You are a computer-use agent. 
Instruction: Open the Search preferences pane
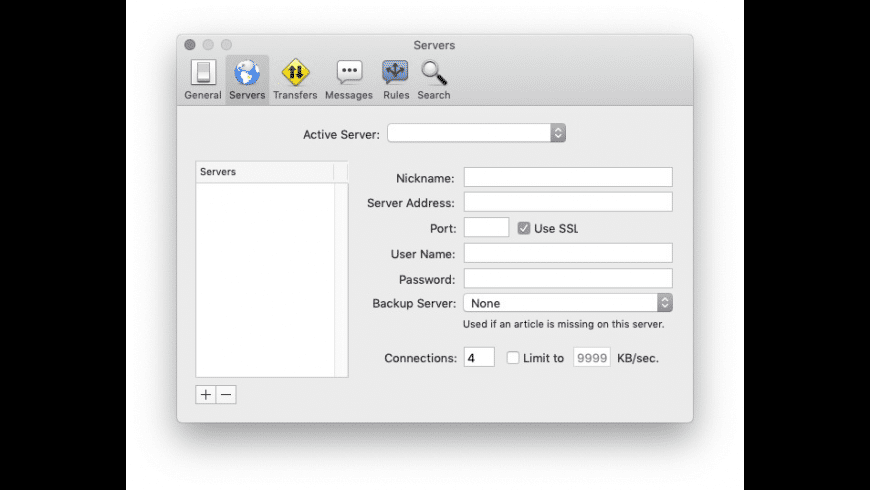[434, 80]
